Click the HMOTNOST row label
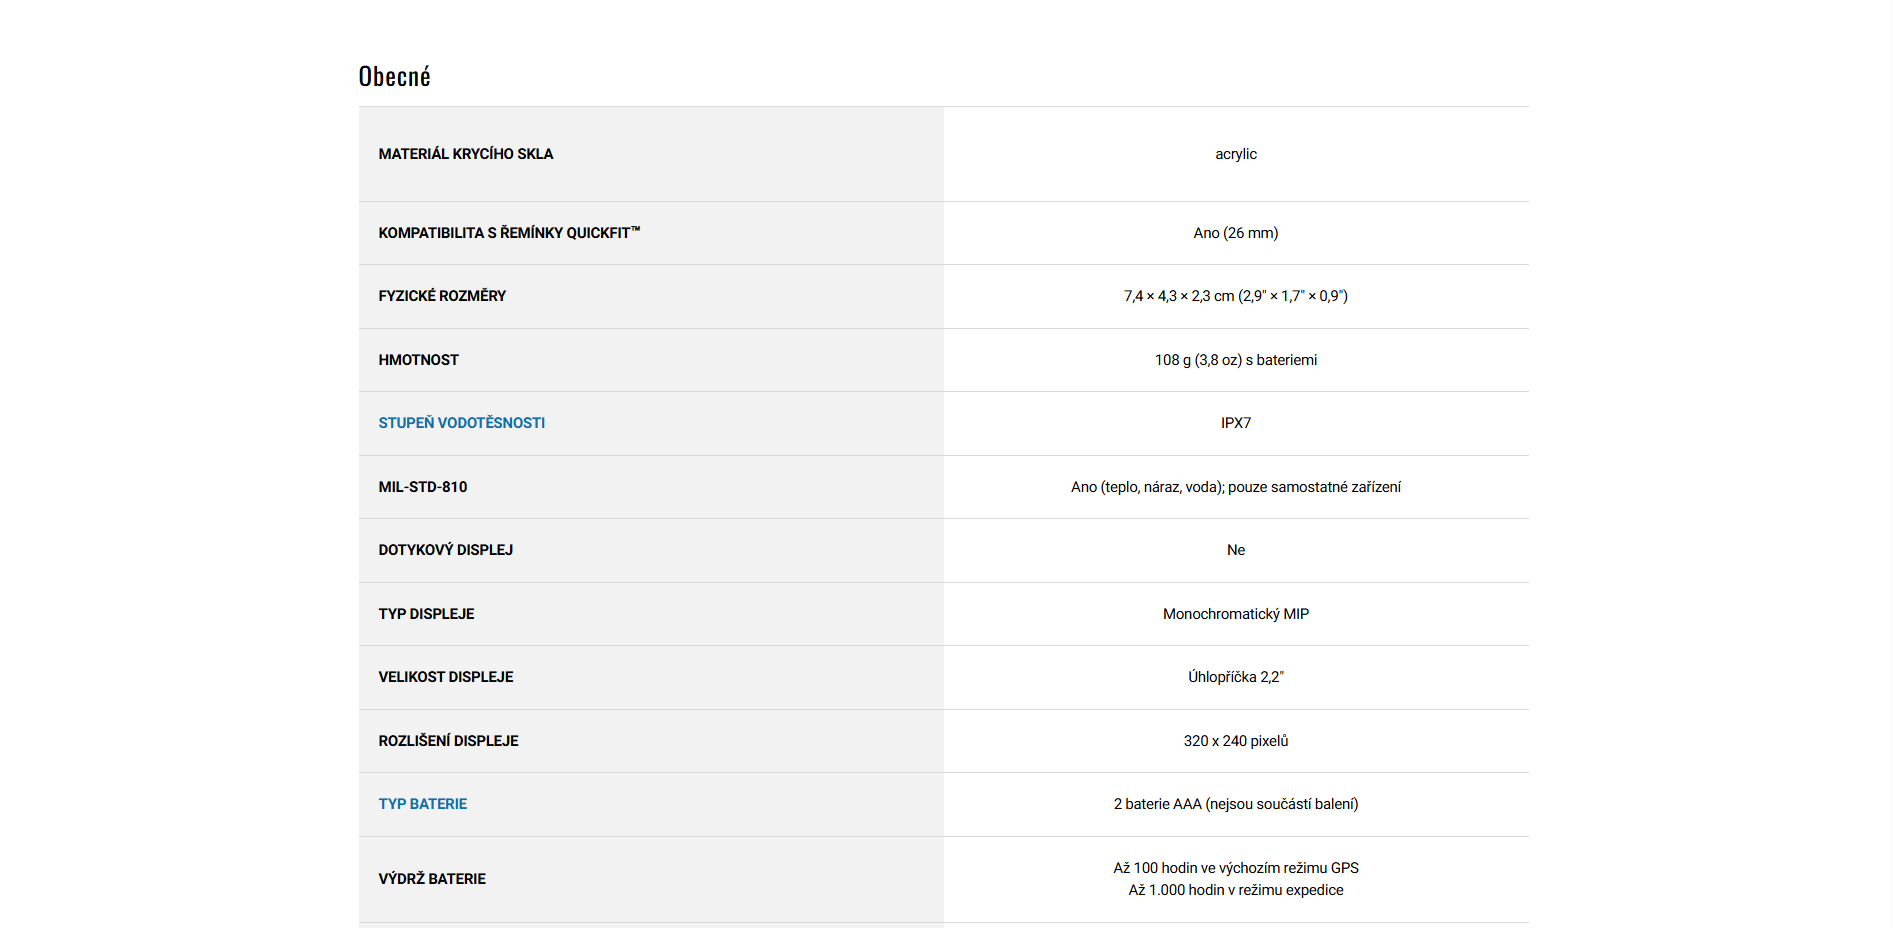This screenshot has width=1893, height=928. click(418, 360)
